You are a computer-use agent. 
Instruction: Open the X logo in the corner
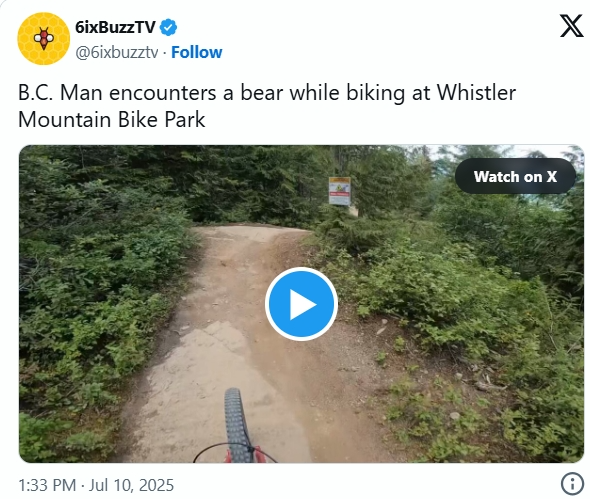point(571,26)
